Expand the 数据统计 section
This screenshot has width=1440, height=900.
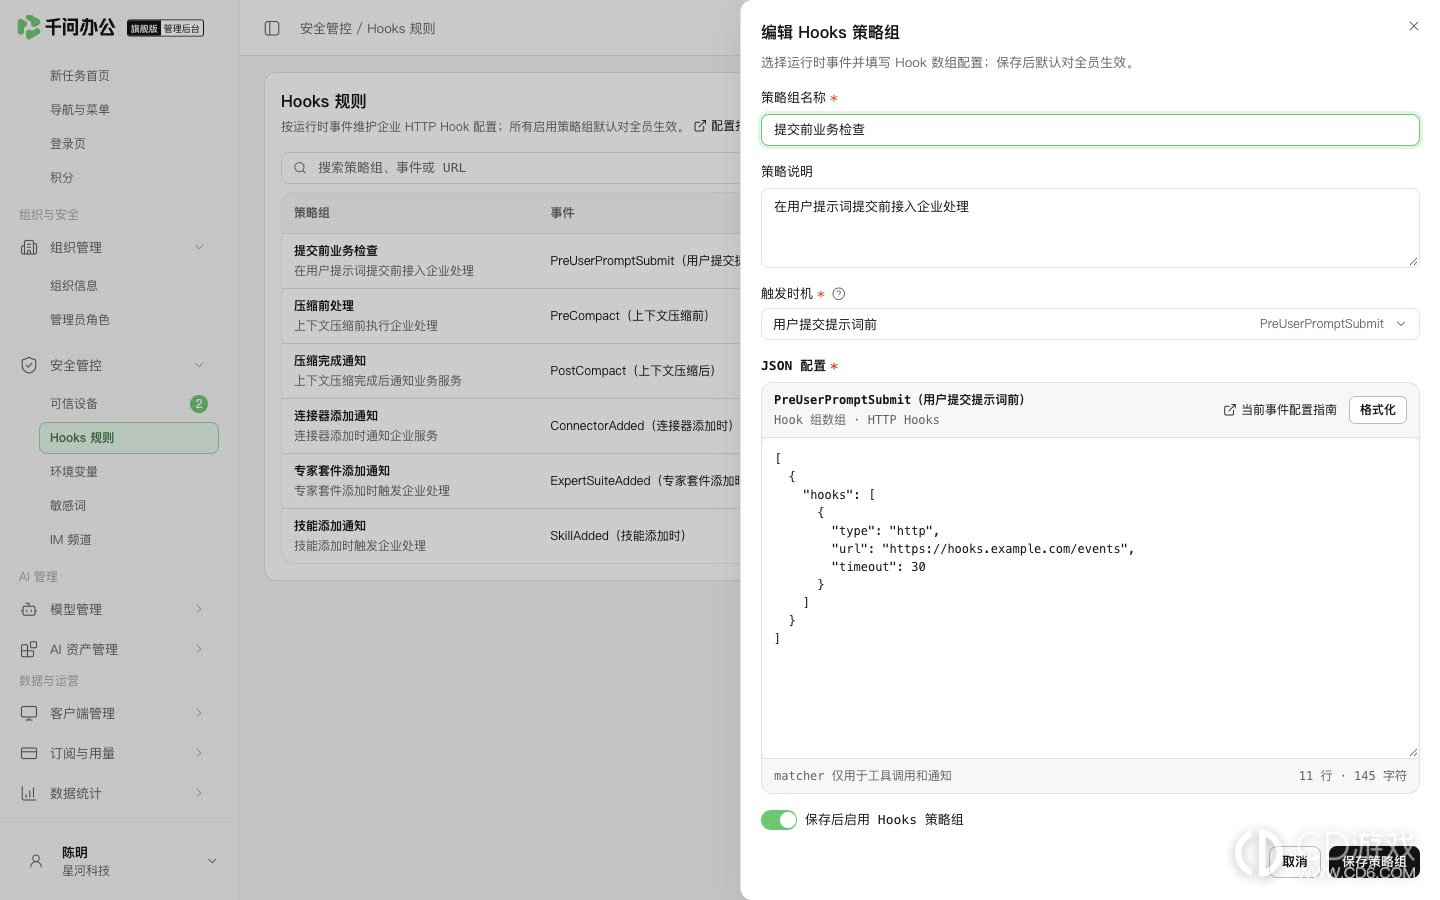(199, 793)
